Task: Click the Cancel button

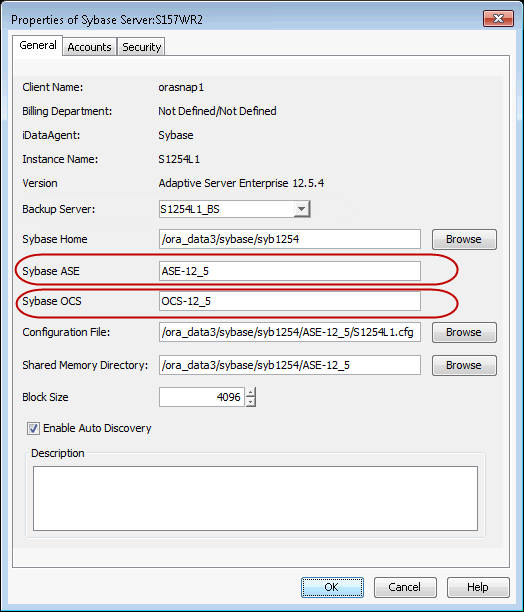Action: [405, 587]
